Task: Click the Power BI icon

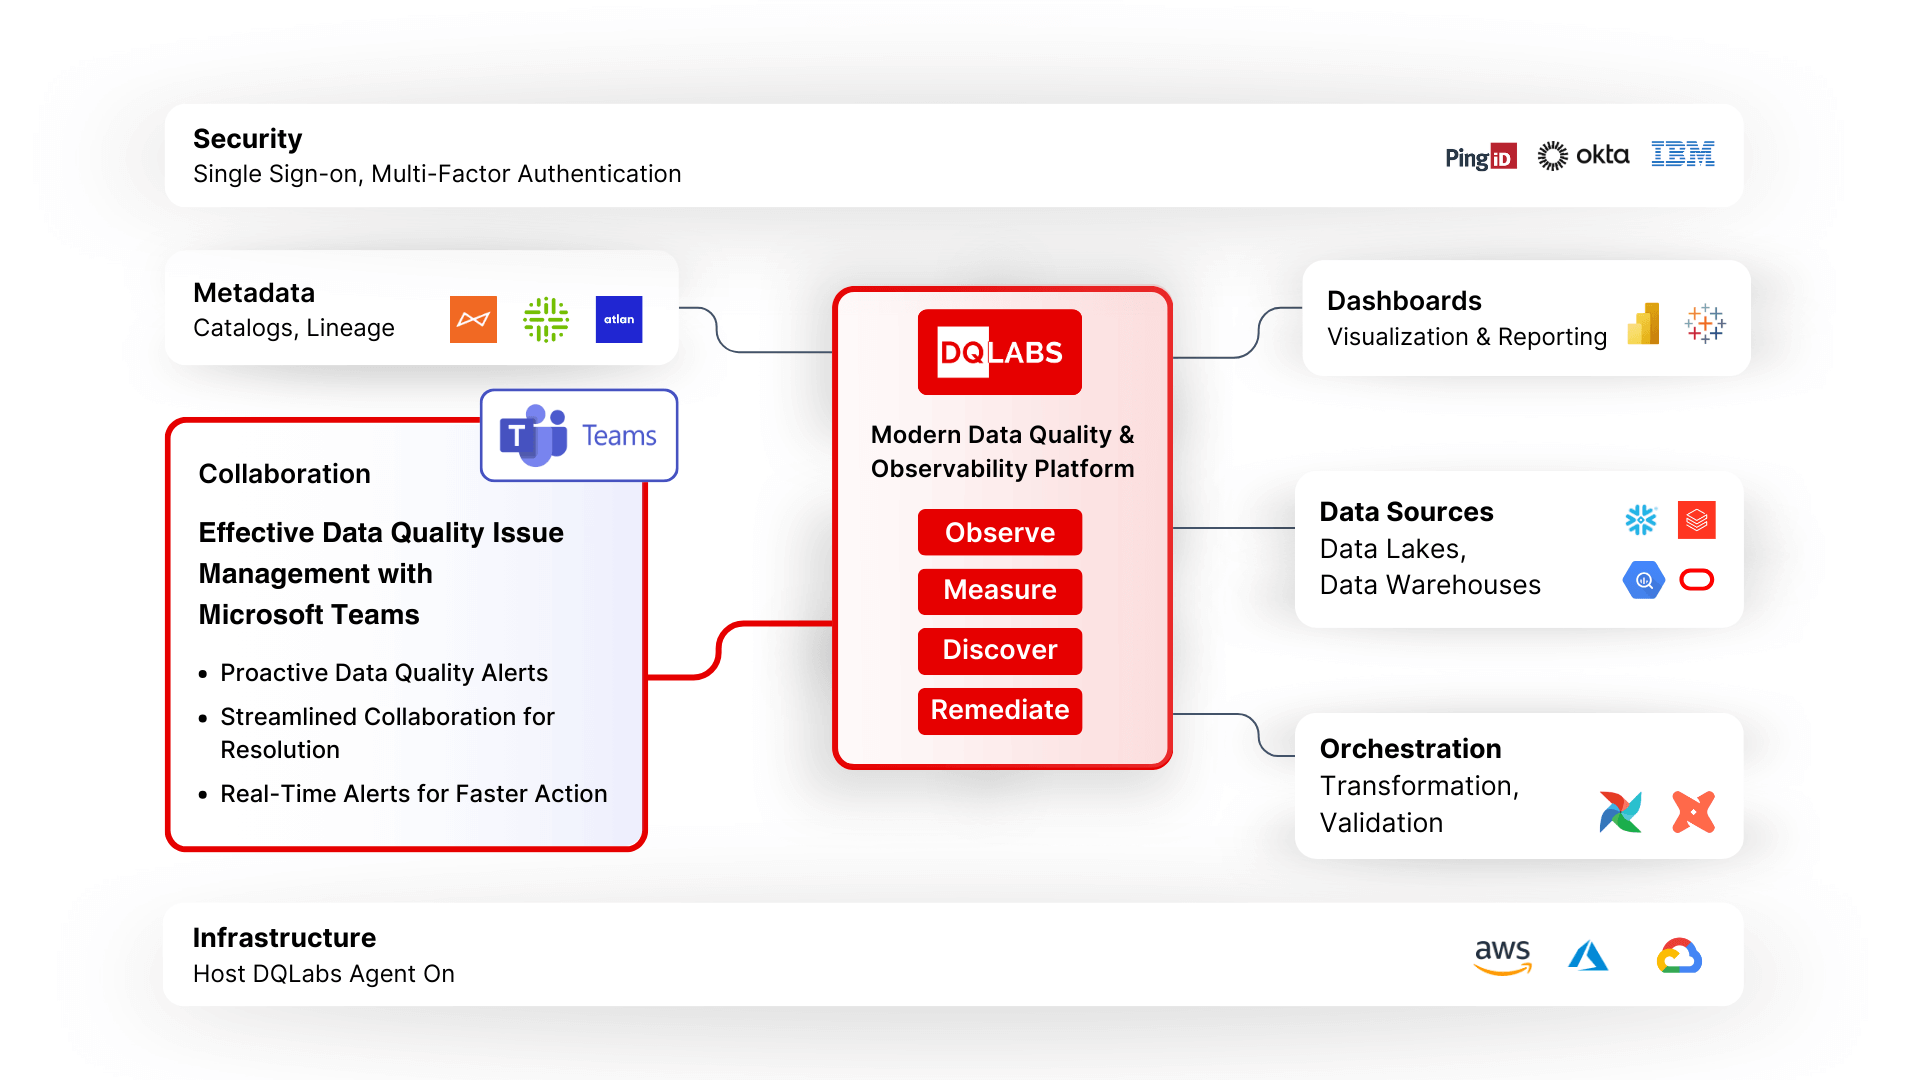Action: (1644, 324)
